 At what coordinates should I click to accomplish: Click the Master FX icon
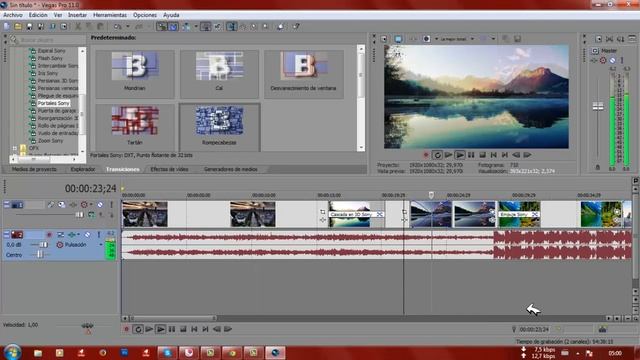click(593, 60)
